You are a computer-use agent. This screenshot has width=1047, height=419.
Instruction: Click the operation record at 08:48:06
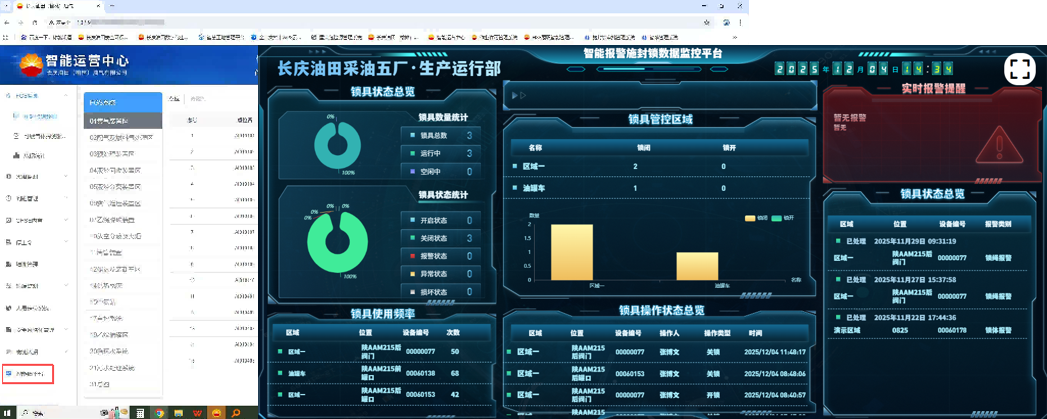click(x=658, y=374)
